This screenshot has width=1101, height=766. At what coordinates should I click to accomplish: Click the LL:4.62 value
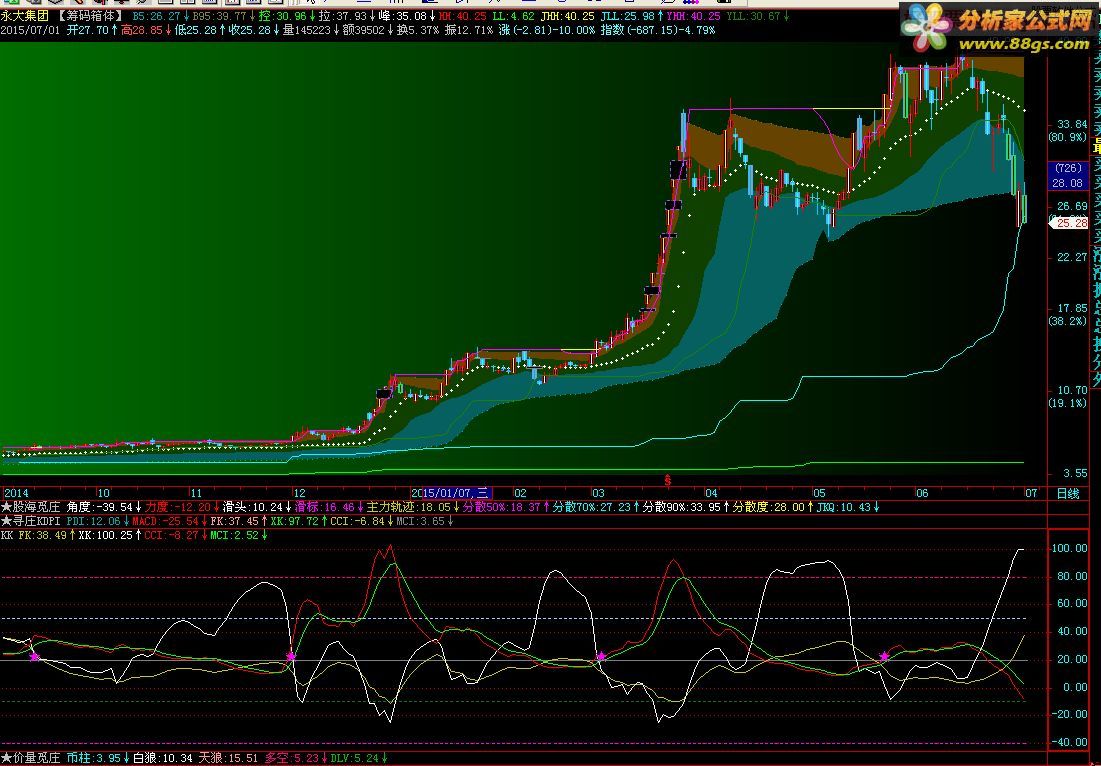point(513,15)
